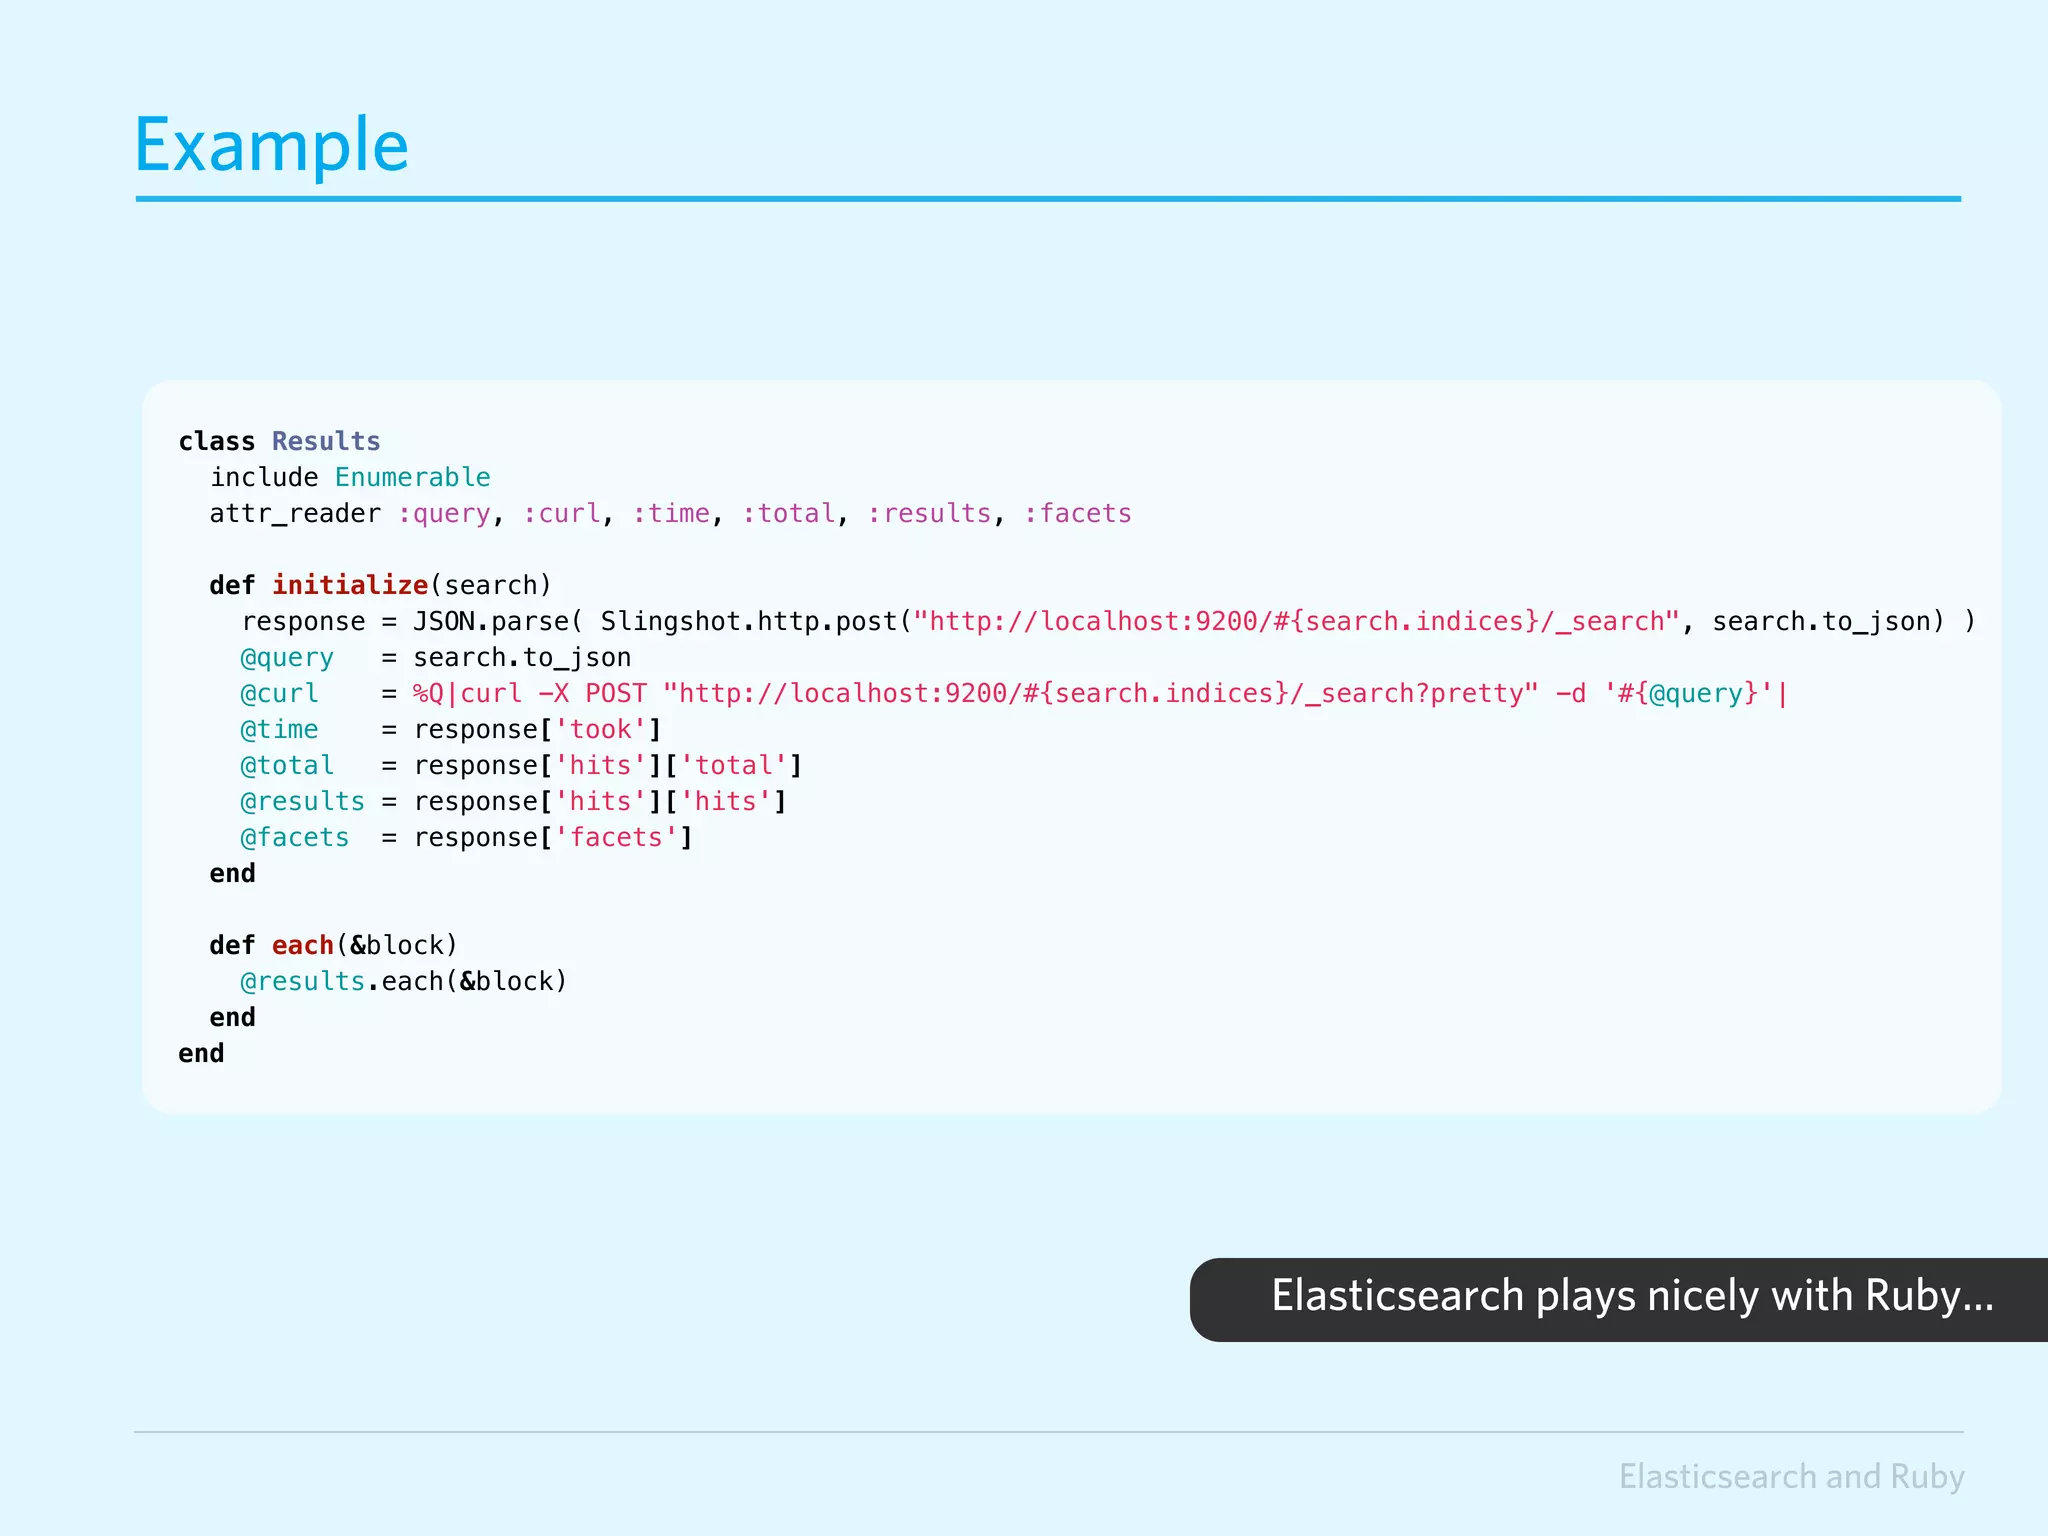
Task: Click 'def initialize(search)' line
Action: tap(380, 585)
